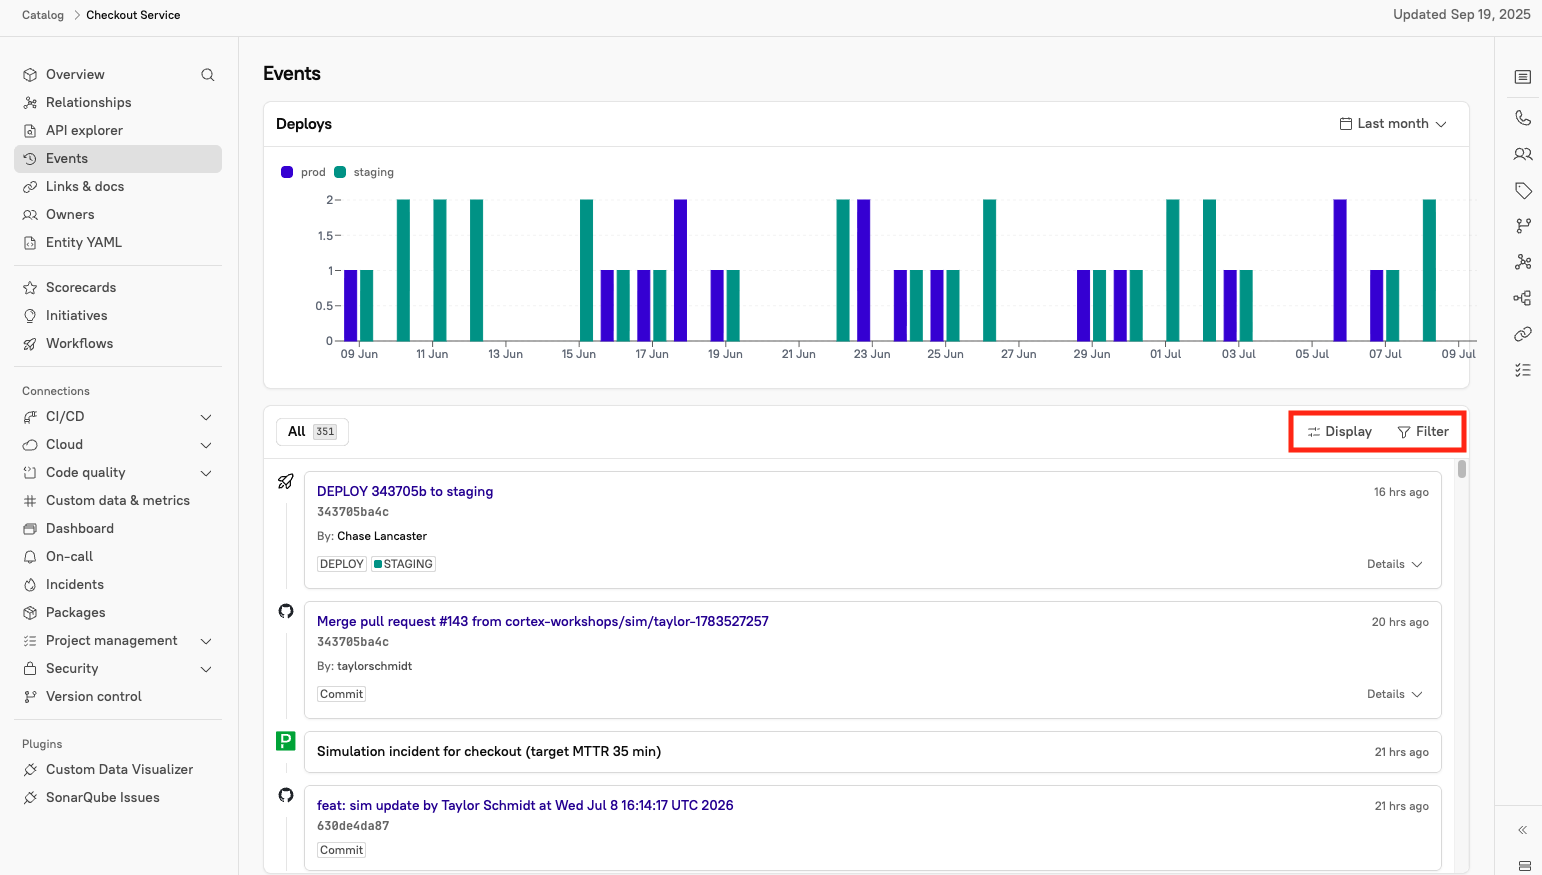Open the Simulation incident for checkout event
The height and width of the screenshot is (875, 1542).
(489, 752)
